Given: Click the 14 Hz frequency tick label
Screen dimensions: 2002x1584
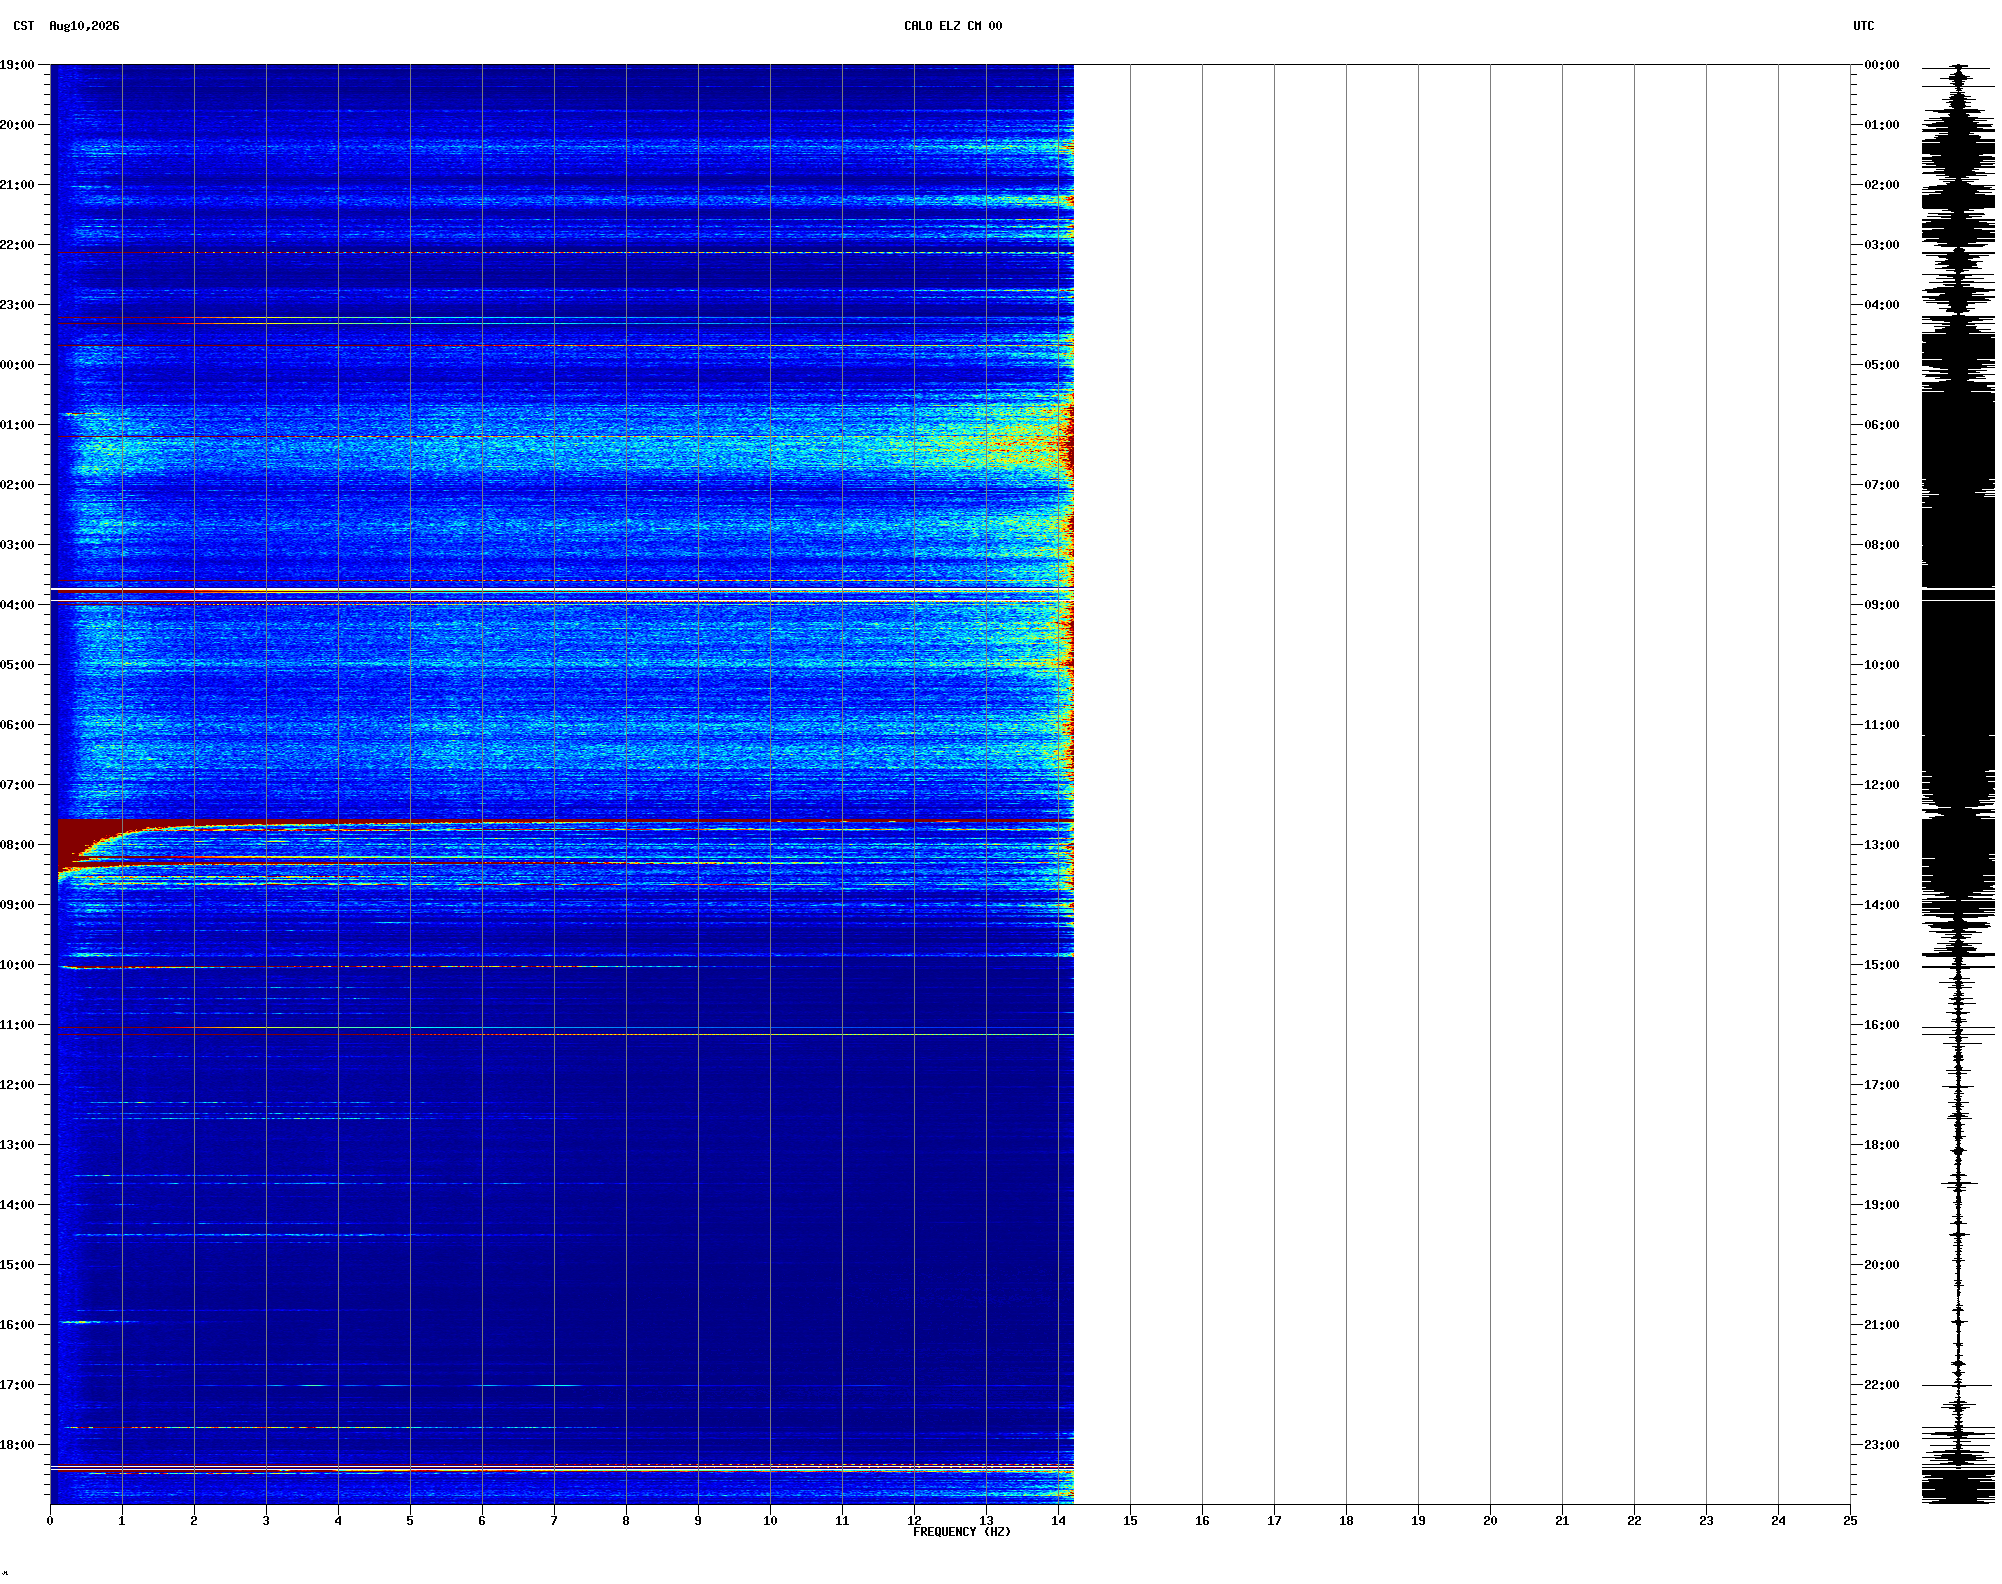Looking at the screenshot, I should pyautogui.click(x=1058, y=1521).
